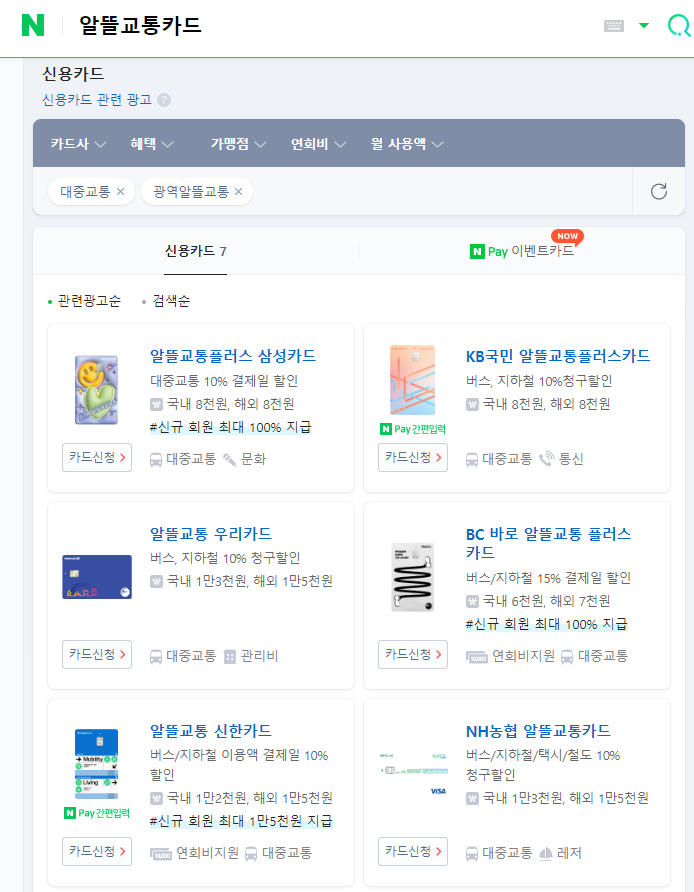Expand the 혜택 filter dropdown
Viewport: 694px width, 892px height.
tap(152, 144)
